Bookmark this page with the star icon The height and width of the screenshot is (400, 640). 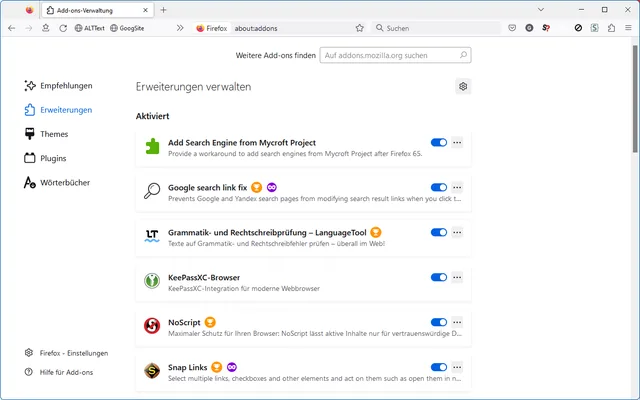click(359, 28)
